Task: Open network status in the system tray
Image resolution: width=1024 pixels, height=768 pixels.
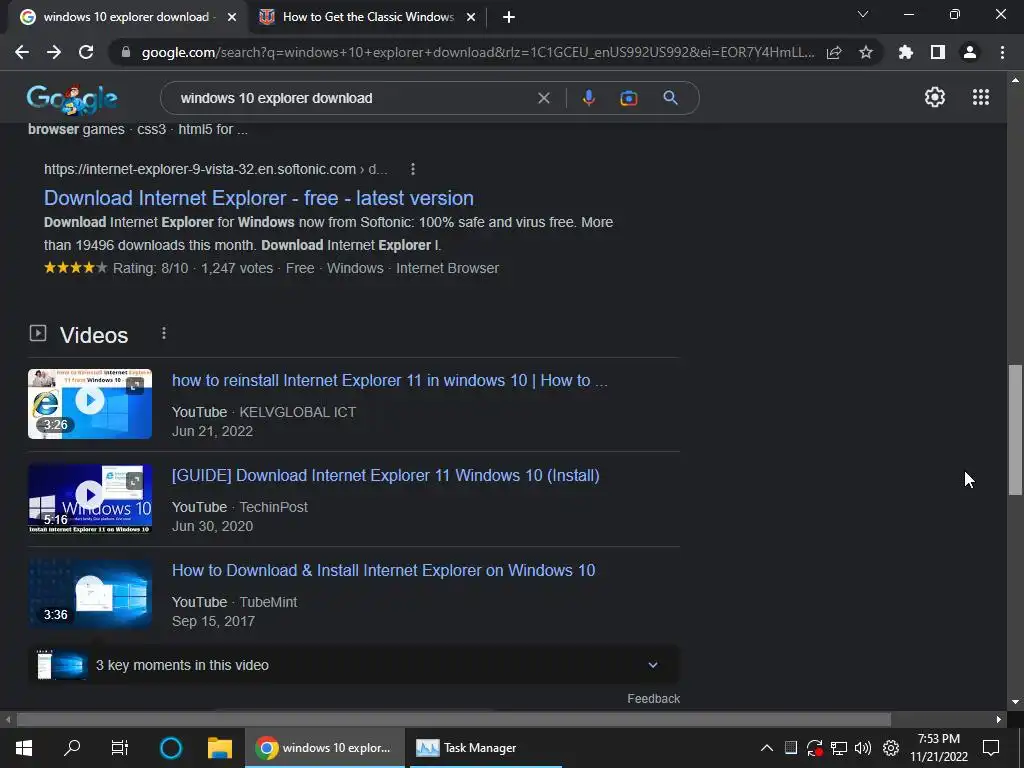Action: pyautogui.click(x=839, y=748)
